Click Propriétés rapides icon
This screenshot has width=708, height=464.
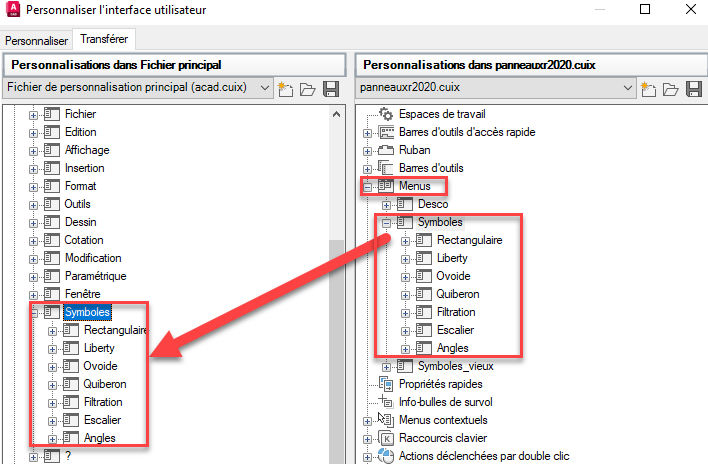pos(386,384)
